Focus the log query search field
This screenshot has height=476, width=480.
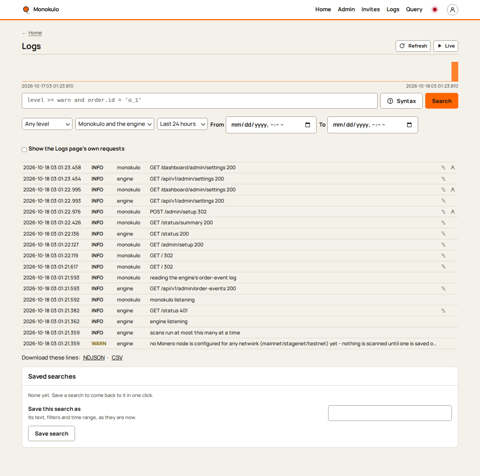pyautogui.click(x=199, y=101)
